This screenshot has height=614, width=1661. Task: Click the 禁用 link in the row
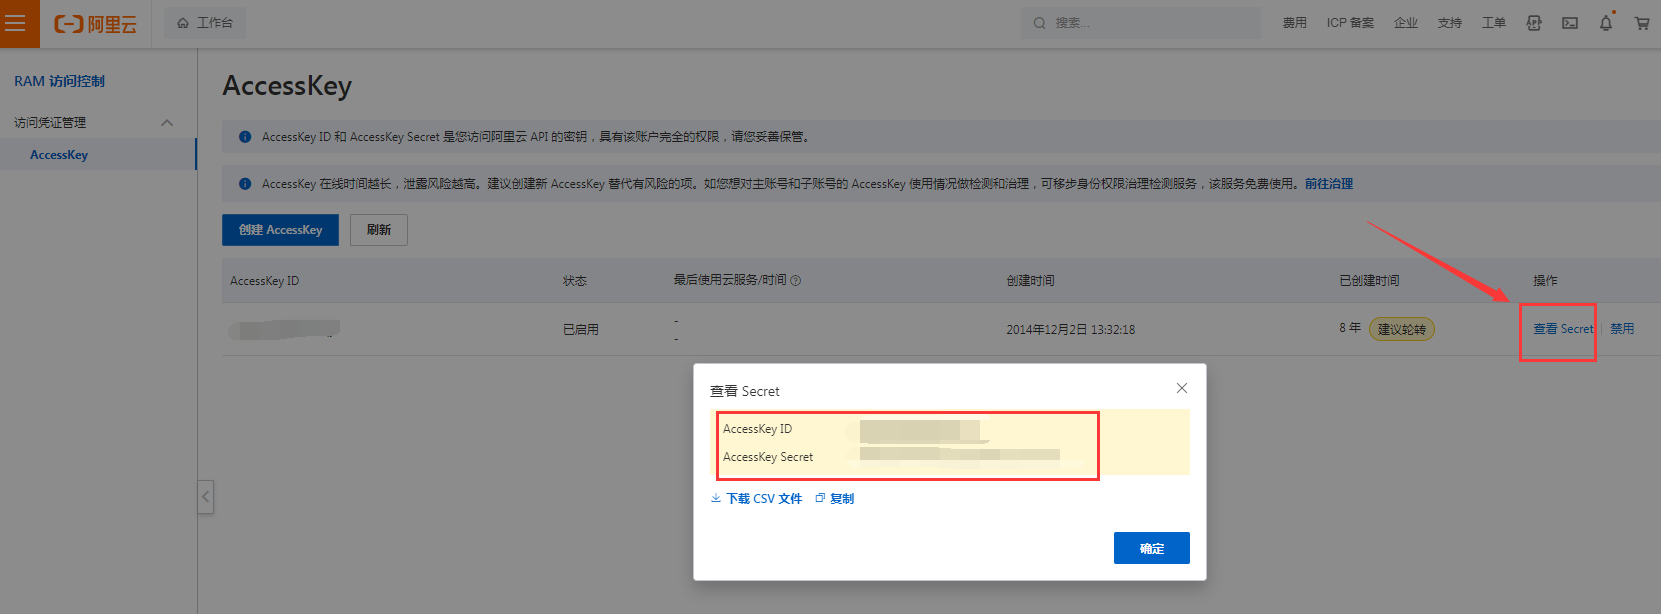pyautogui.click(x=1622, y=329)
